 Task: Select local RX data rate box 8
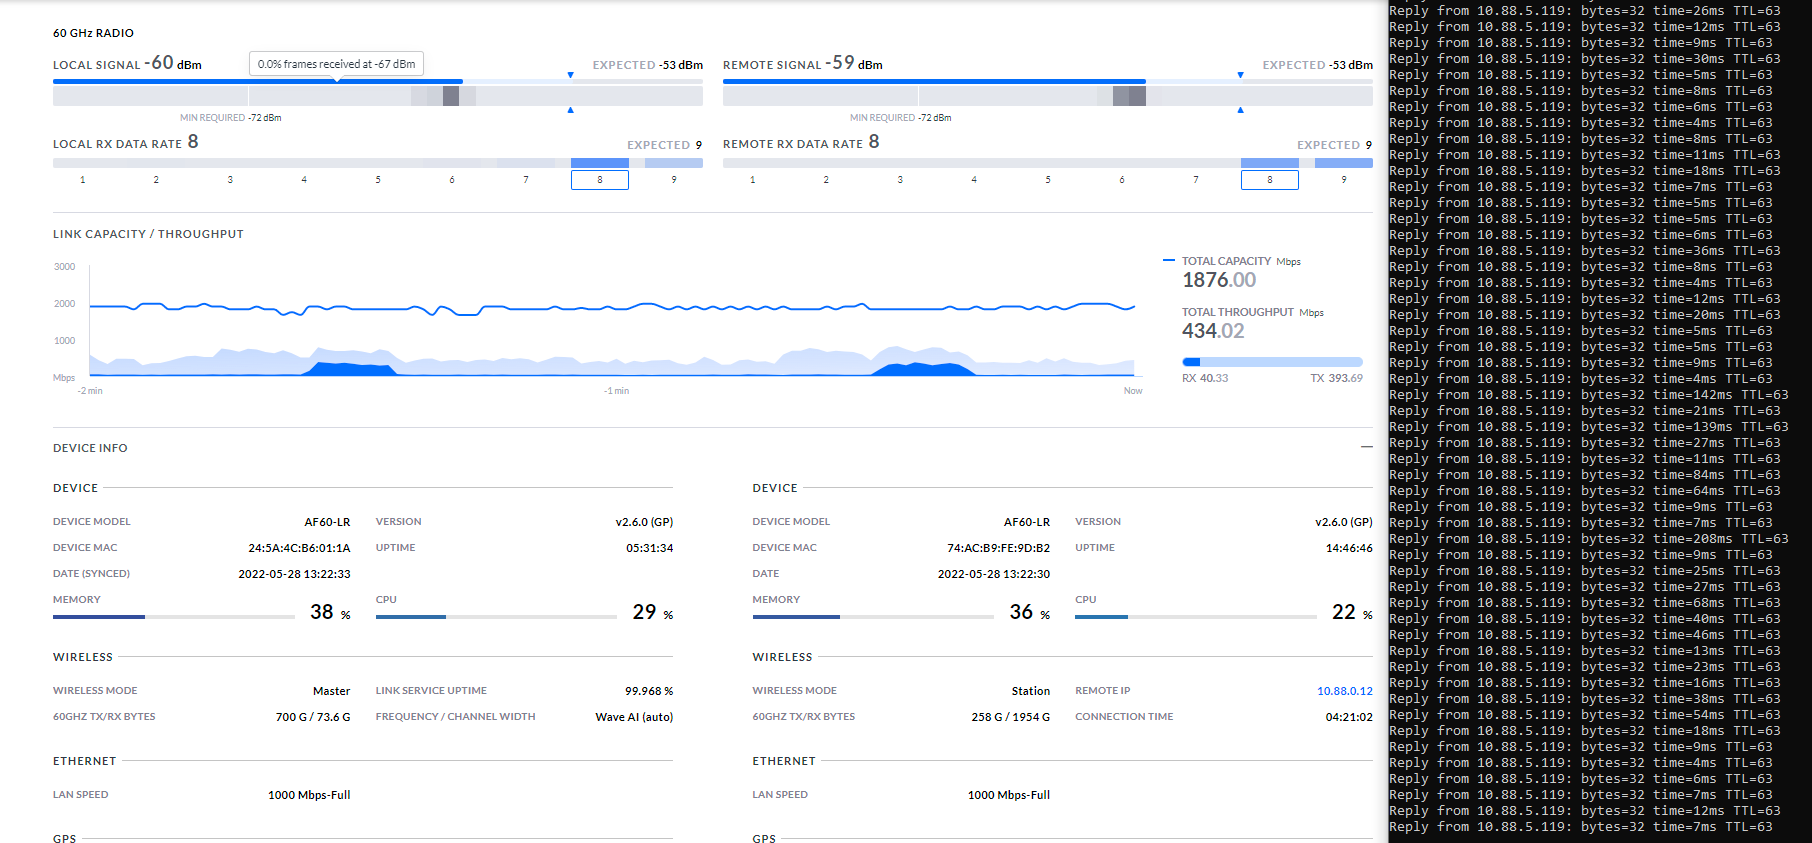click(x=600, y=180)
